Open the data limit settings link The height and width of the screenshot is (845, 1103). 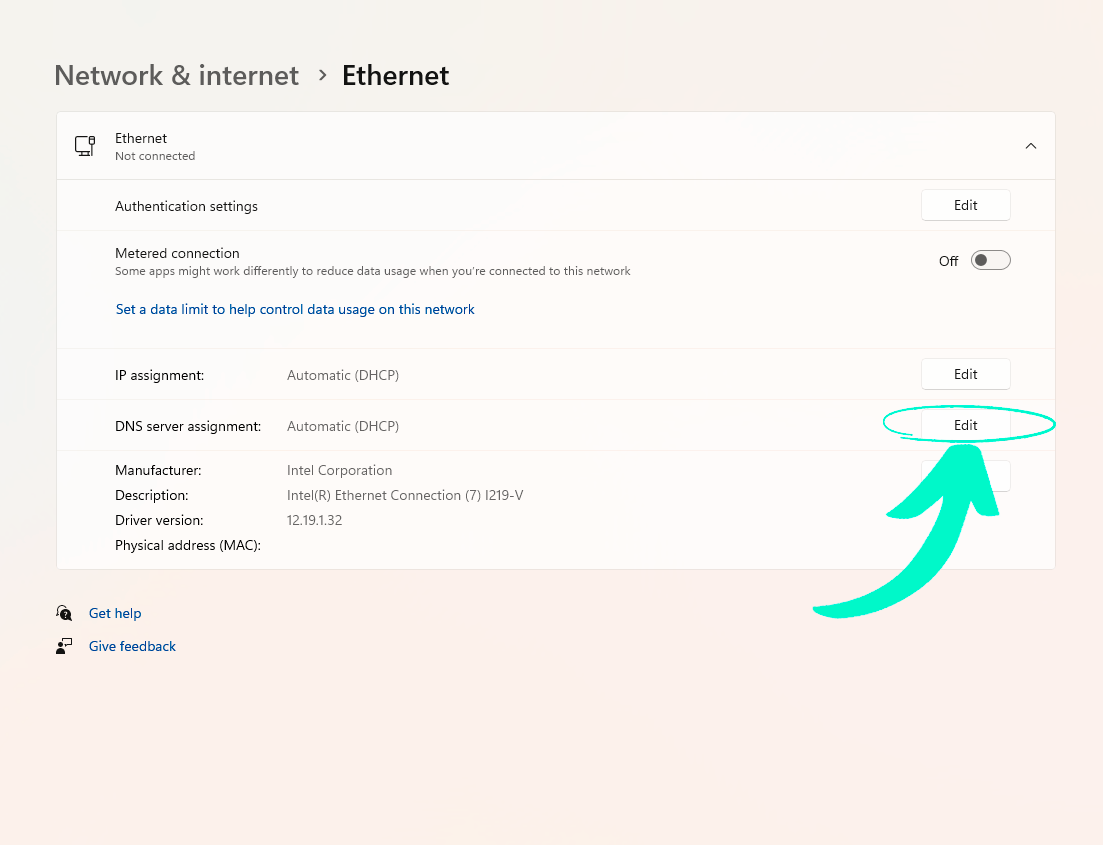[295, 310]
